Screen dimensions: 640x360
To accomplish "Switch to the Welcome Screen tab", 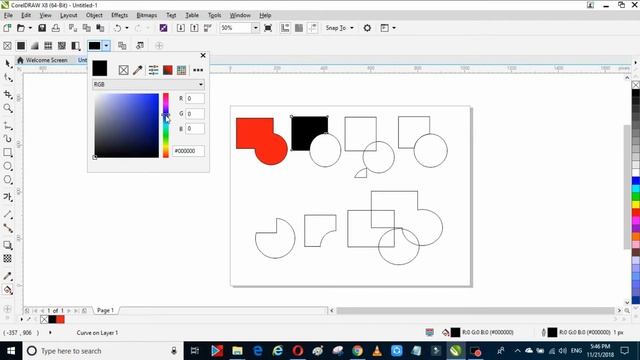I will (42, 60).
